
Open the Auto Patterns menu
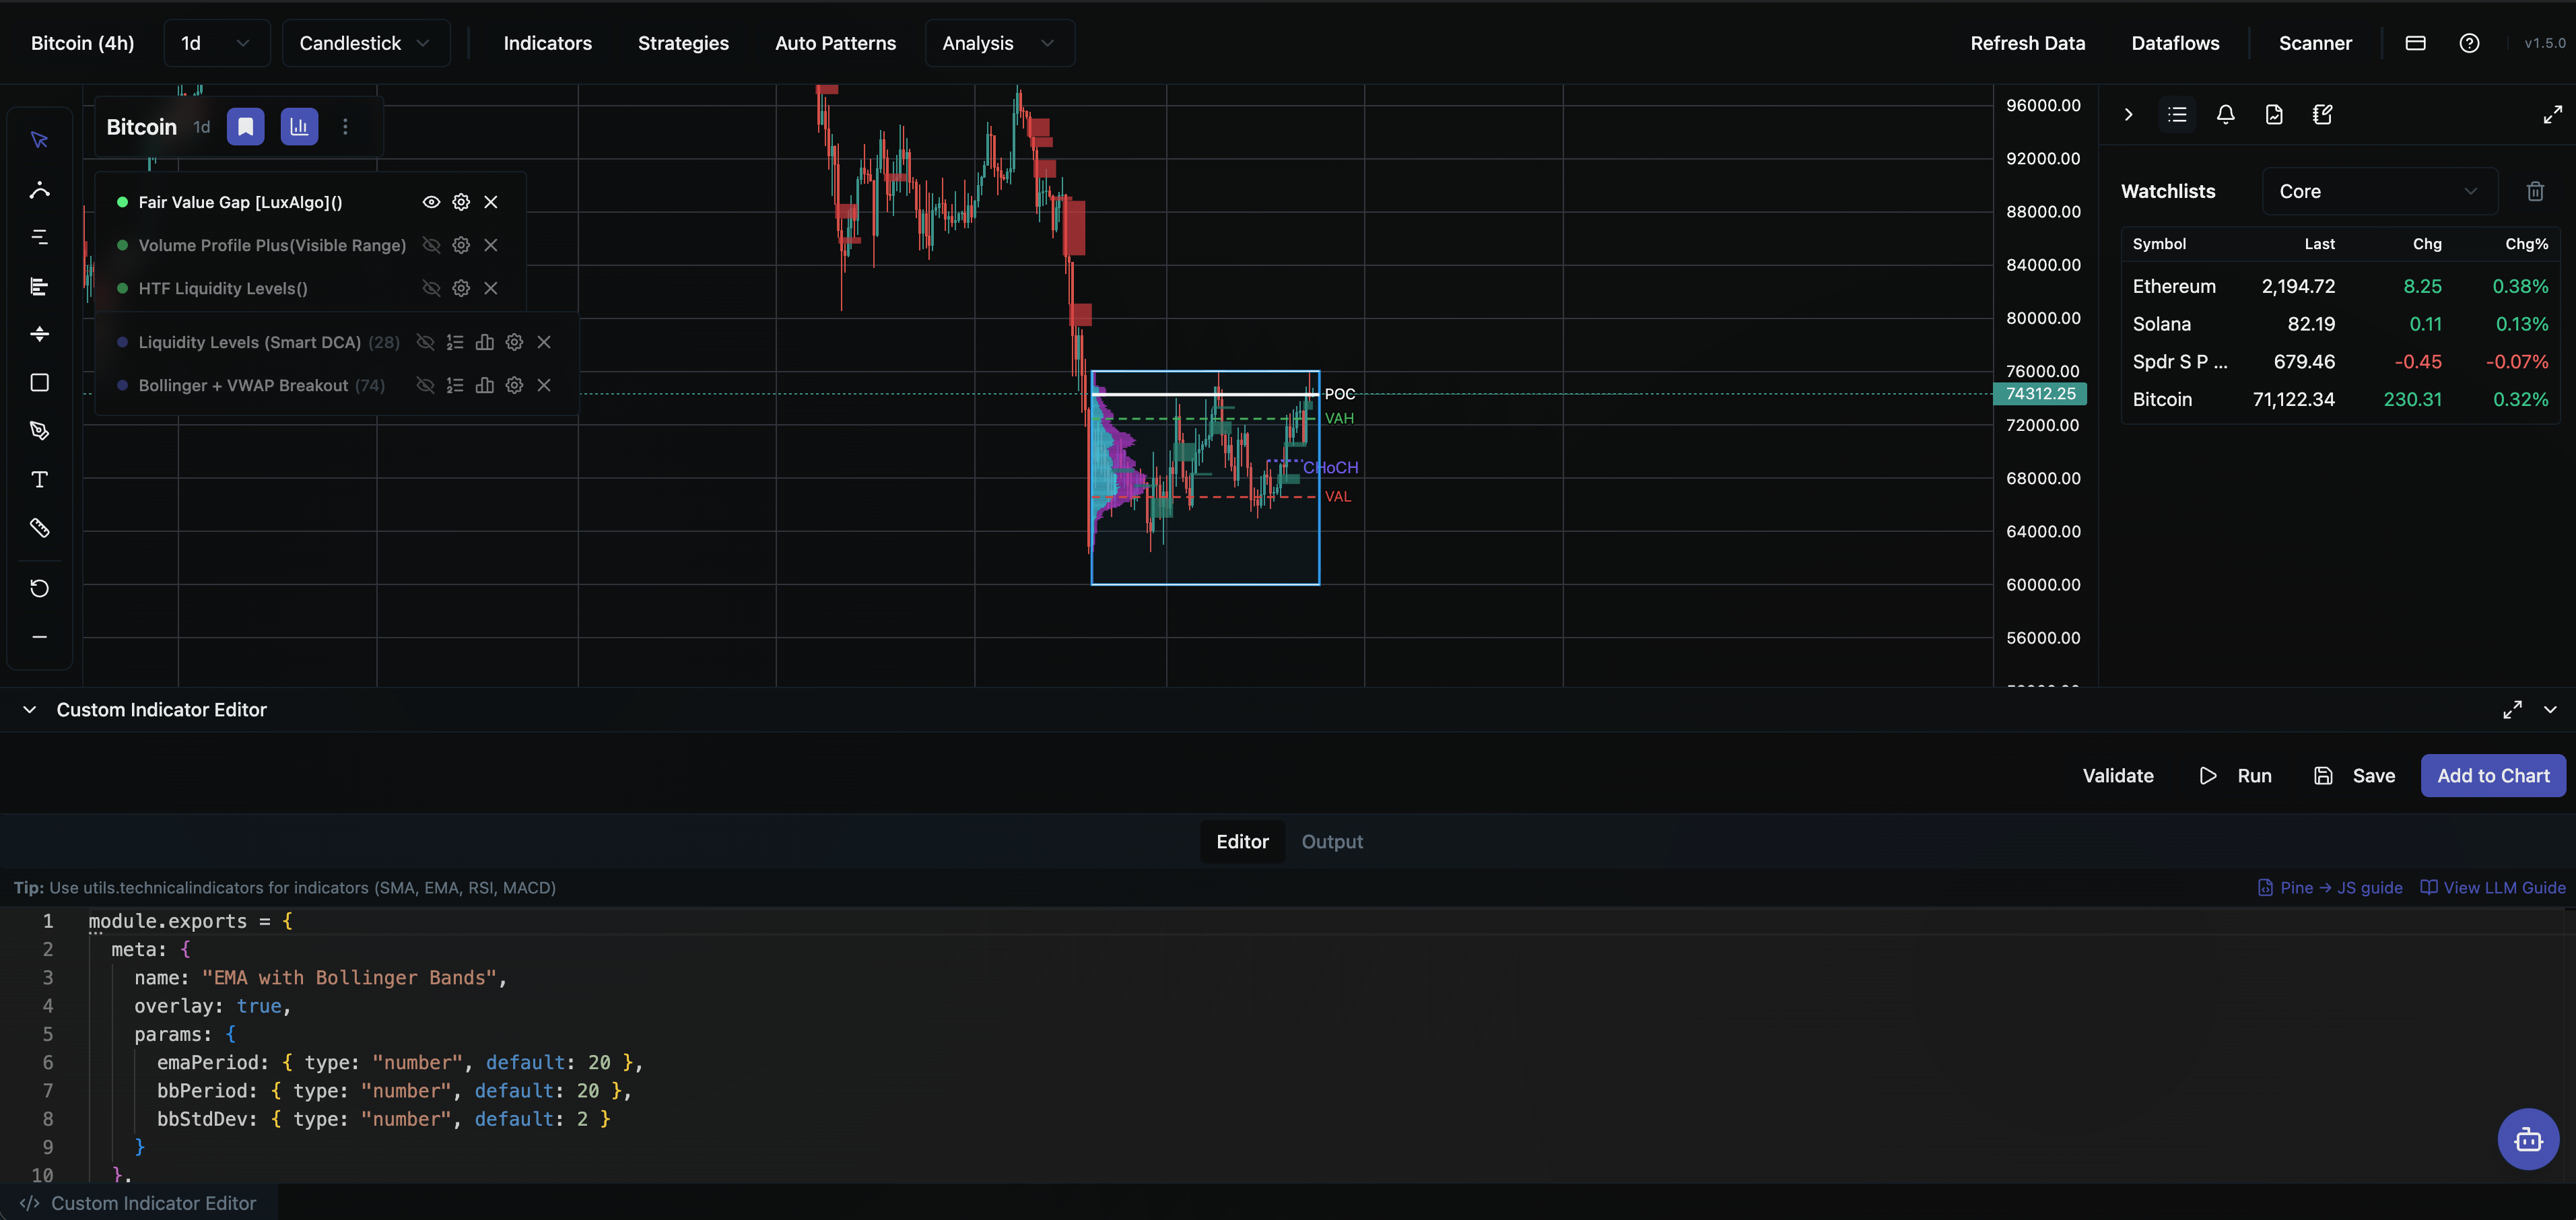pyautogui.click(x=836, y=43)
